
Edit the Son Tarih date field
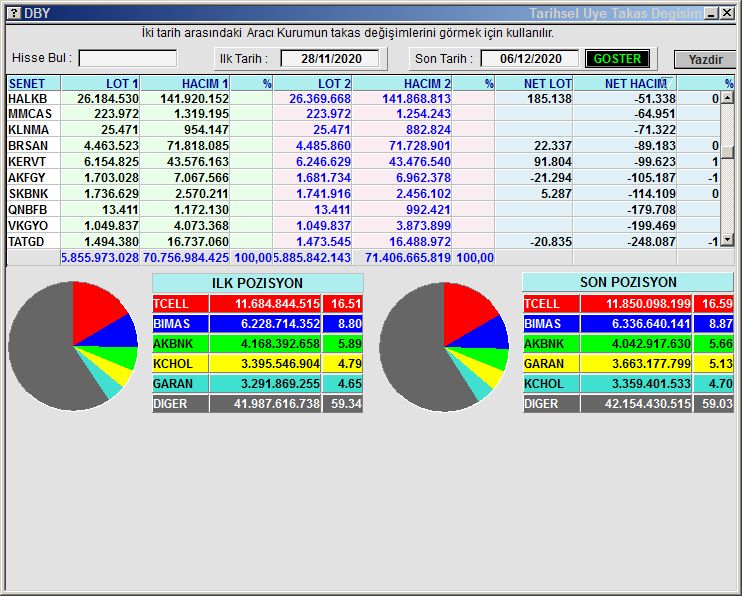coord(530,59)
